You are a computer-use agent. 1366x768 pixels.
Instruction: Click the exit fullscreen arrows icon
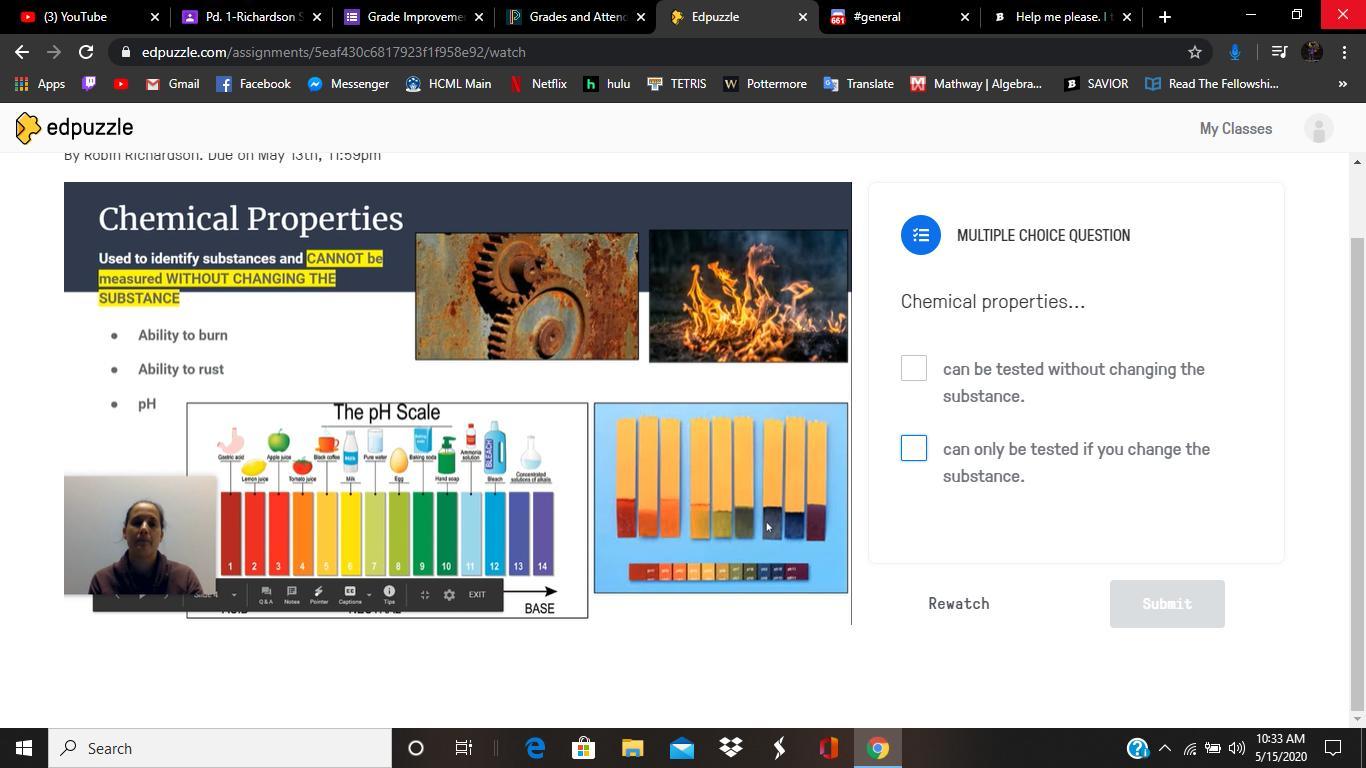(424, 595)
